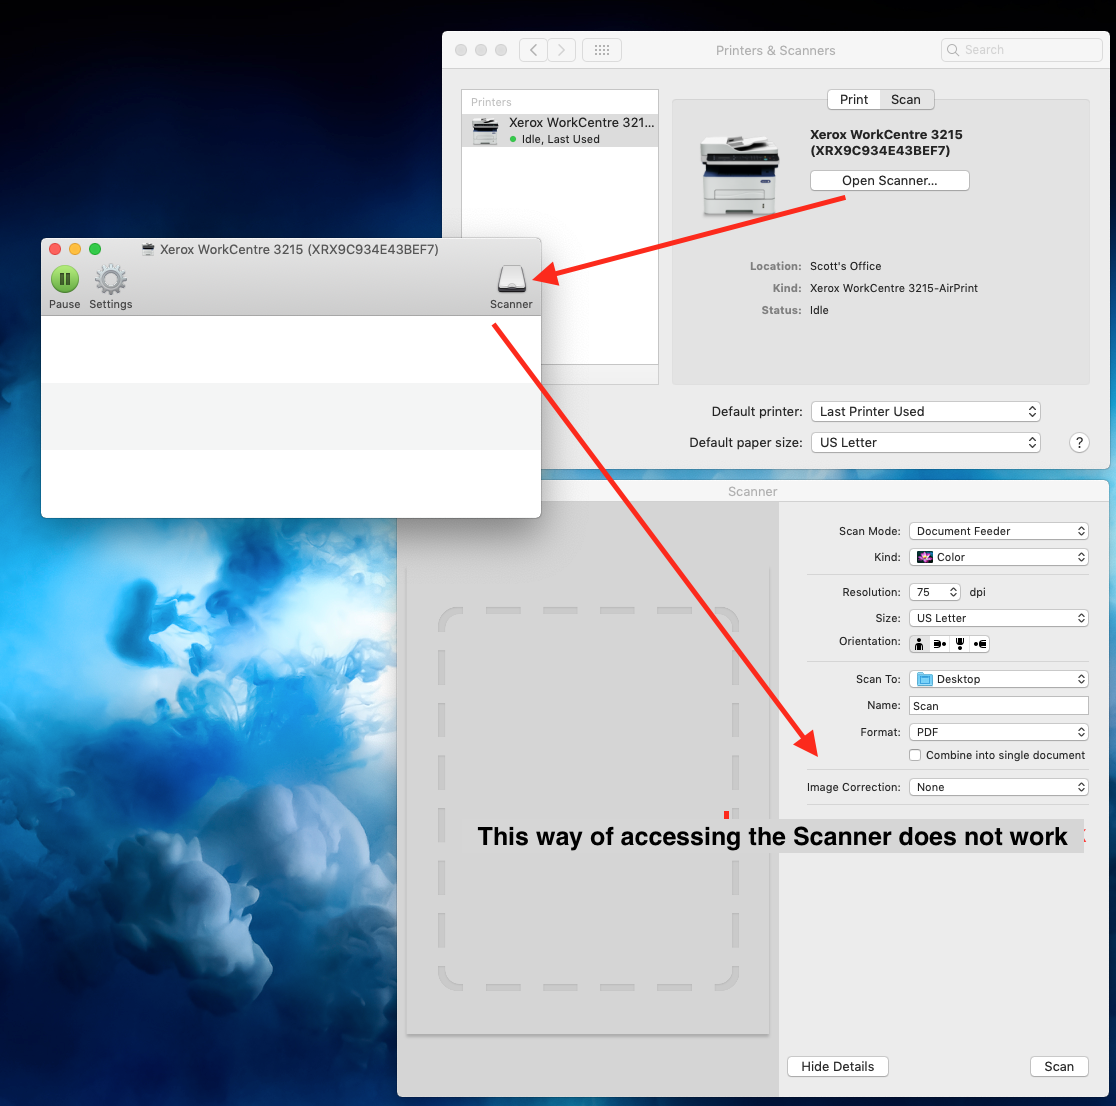Viewport: 1116px width, 1106px height.
Task: Open the scan Size US Letter dropdown
Action: pos(999,618)
